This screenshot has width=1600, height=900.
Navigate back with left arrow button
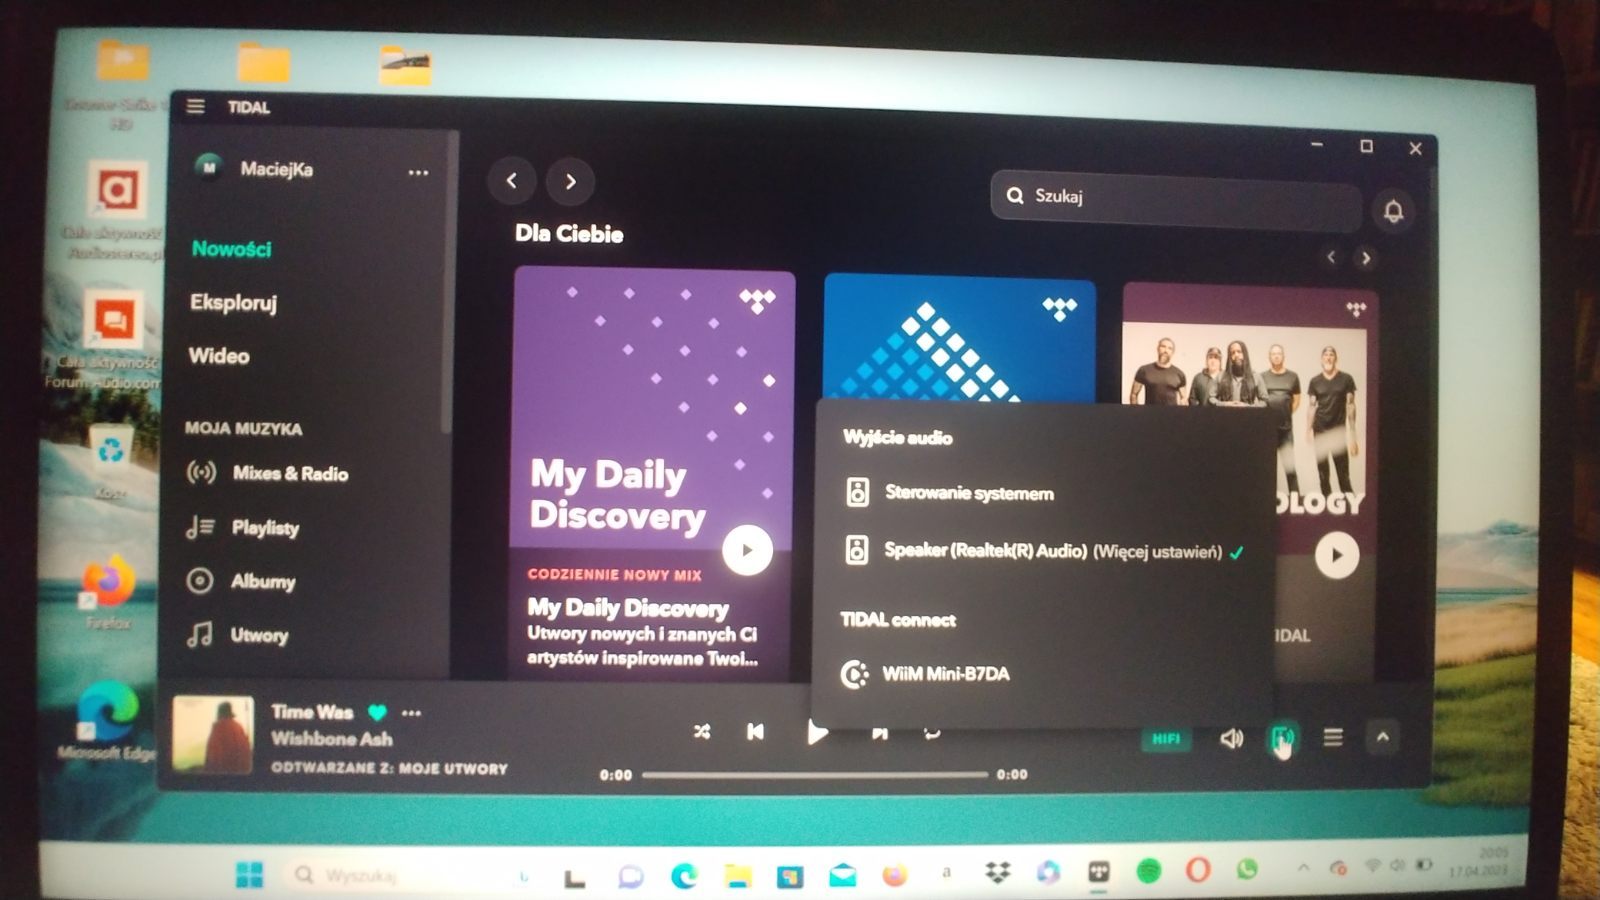[x=512, y=181]
